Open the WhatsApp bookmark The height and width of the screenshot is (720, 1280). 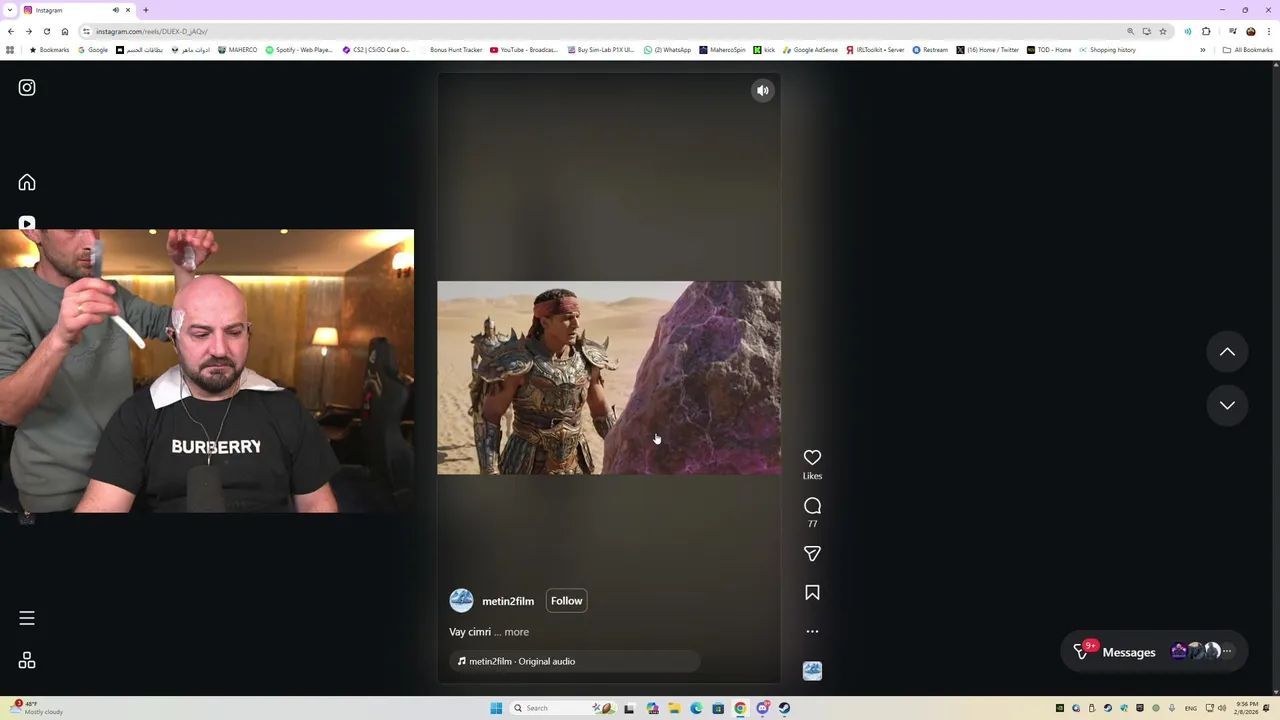[x=667, y=50]
